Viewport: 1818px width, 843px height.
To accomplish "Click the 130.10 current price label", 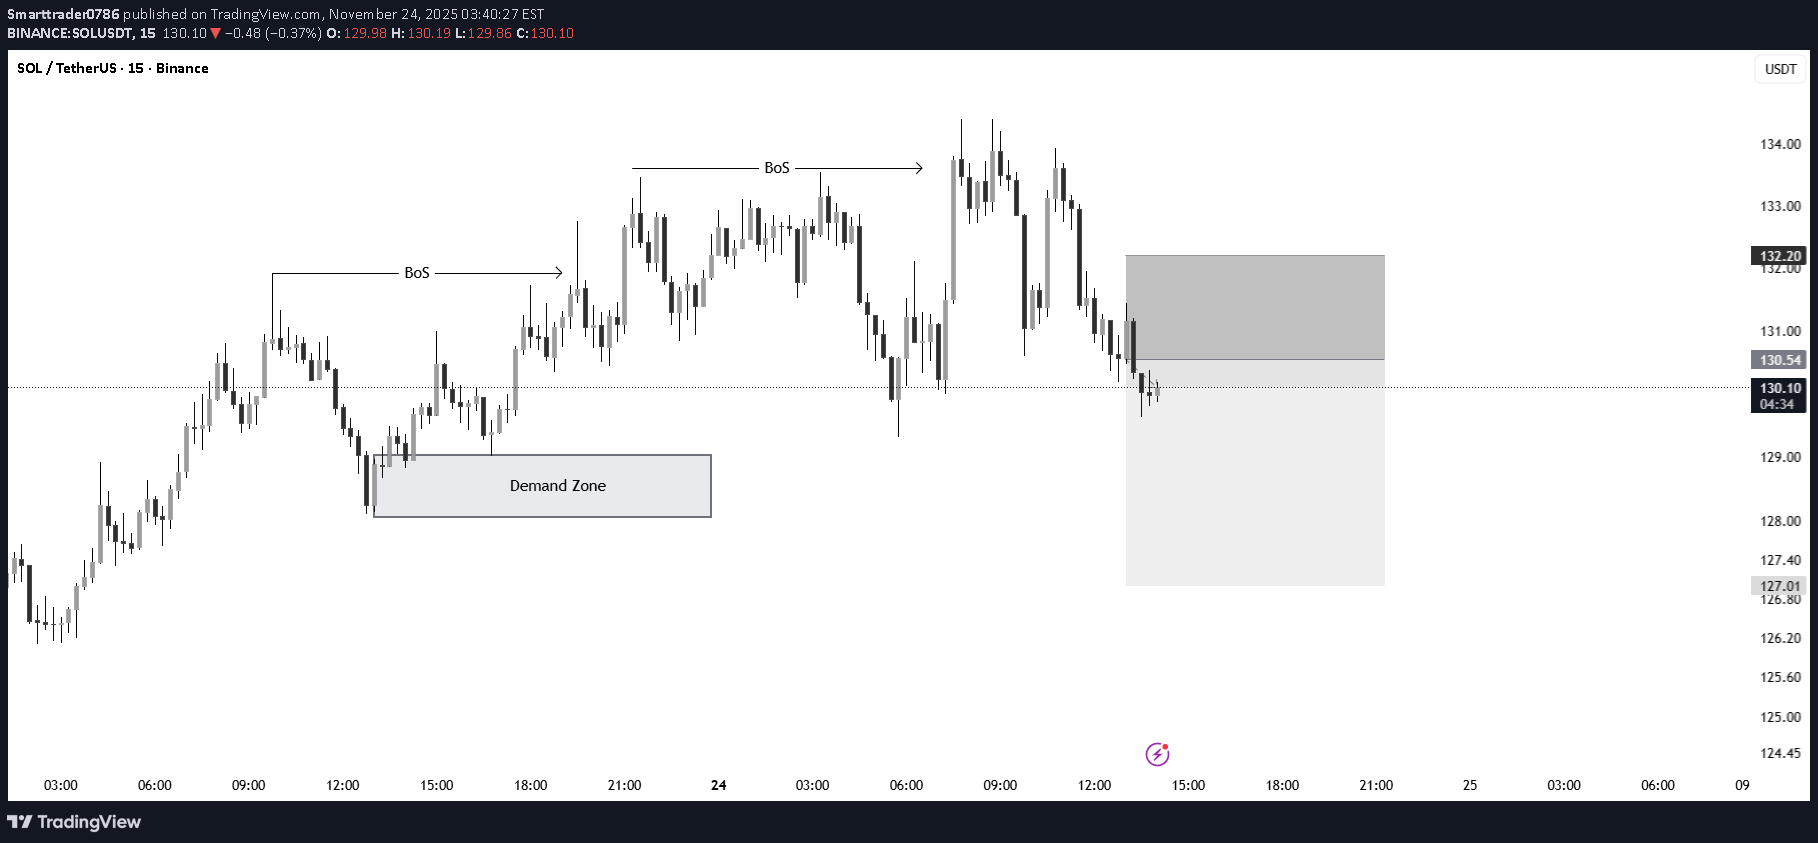I will click(1780, 388).
